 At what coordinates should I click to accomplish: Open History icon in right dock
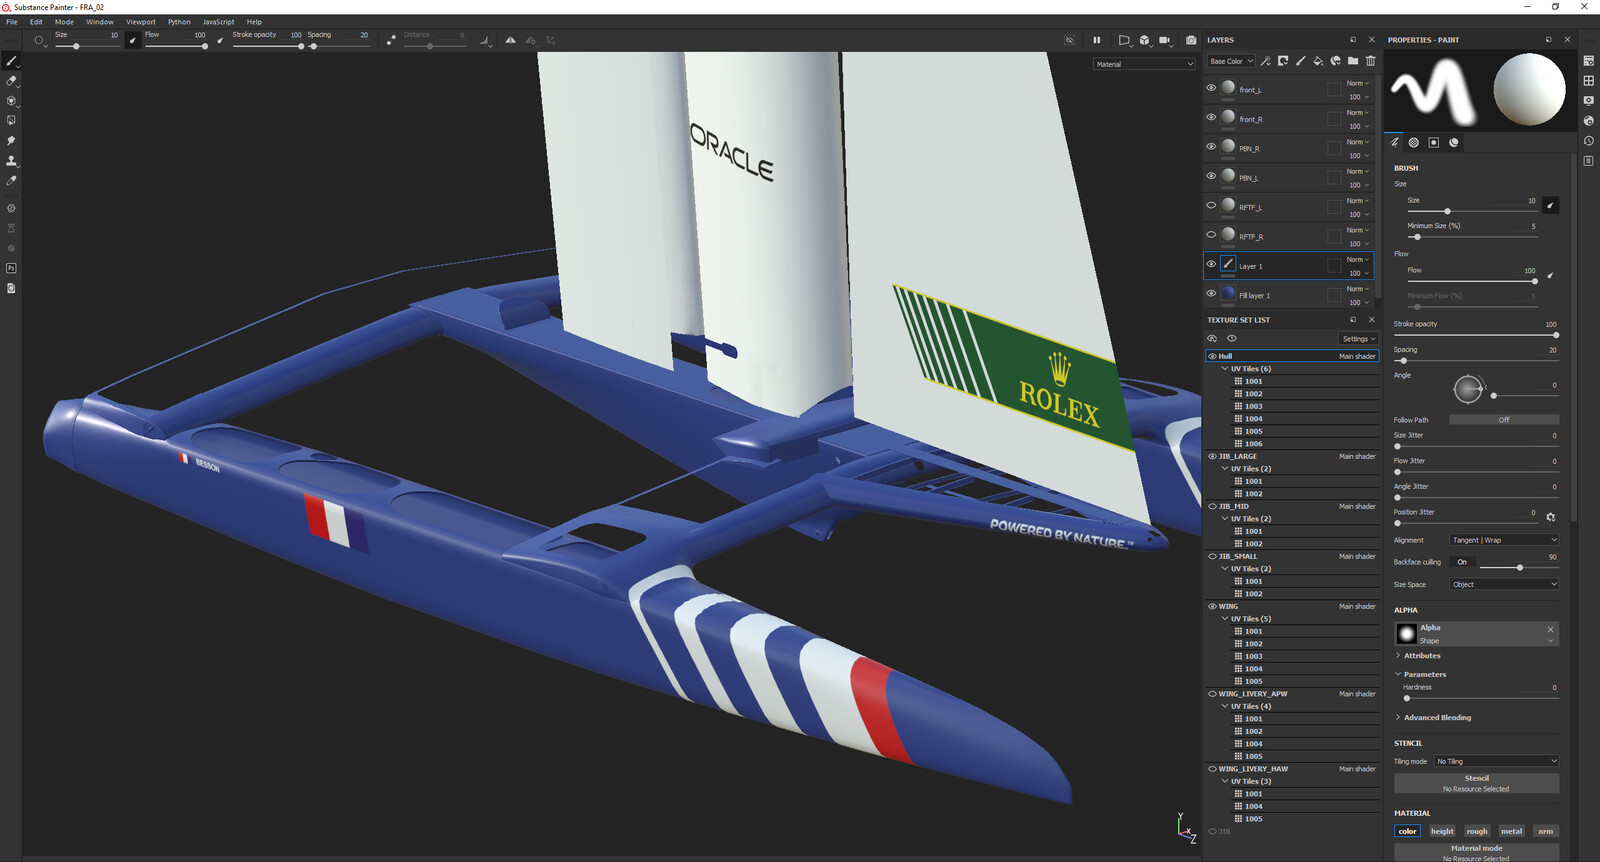(x=1589, y=141)
